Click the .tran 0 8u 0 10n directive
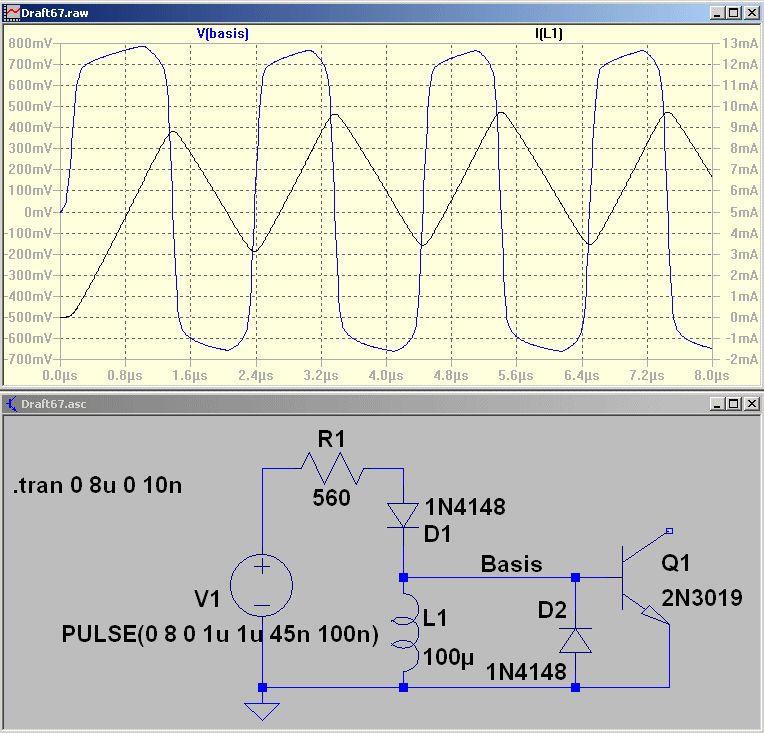Viewport: 764px width, 733px height. pos(97,485)
